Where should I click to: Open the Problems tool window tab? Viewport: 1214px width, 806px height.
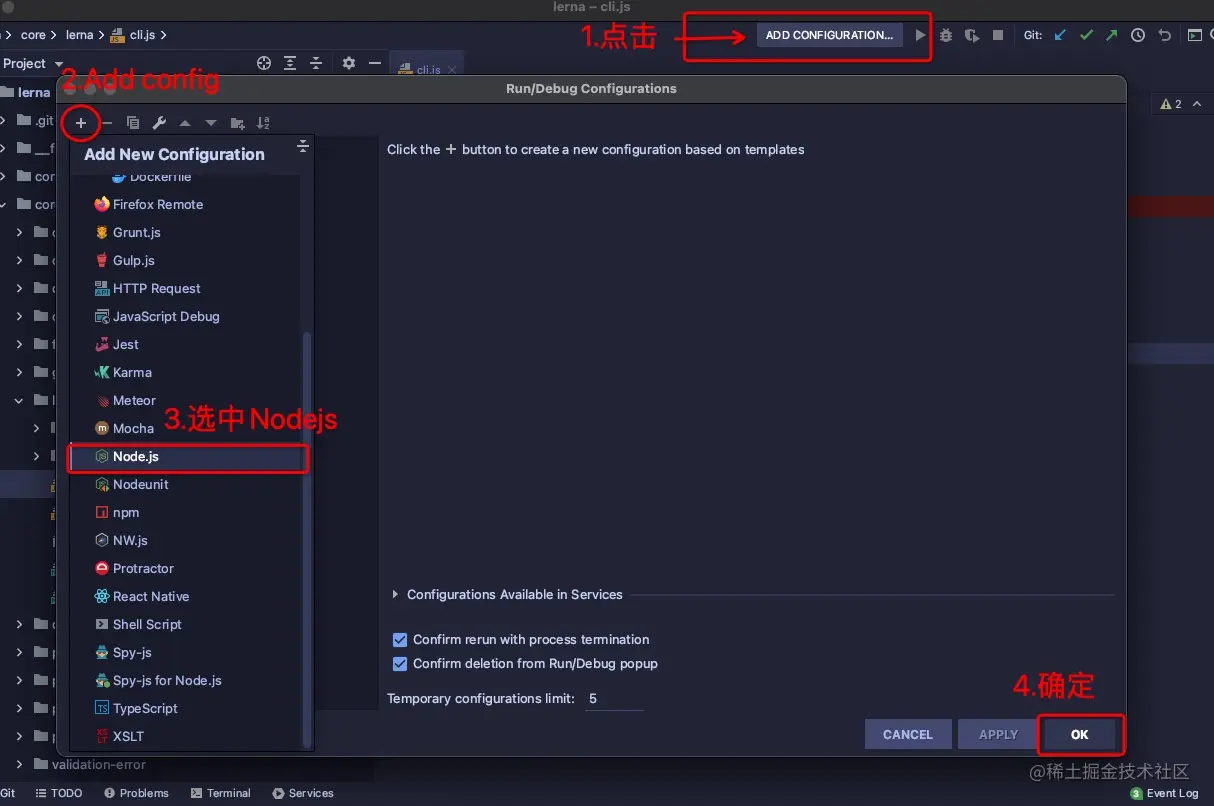135,794
